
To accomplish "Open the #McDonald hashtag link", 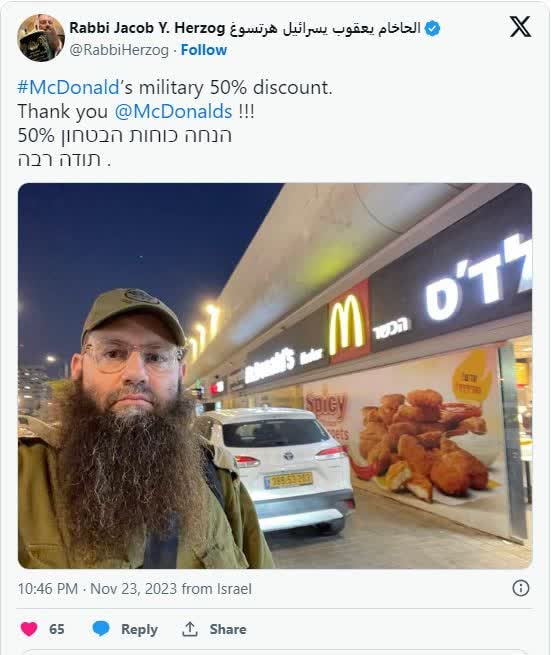I will 69,88.
